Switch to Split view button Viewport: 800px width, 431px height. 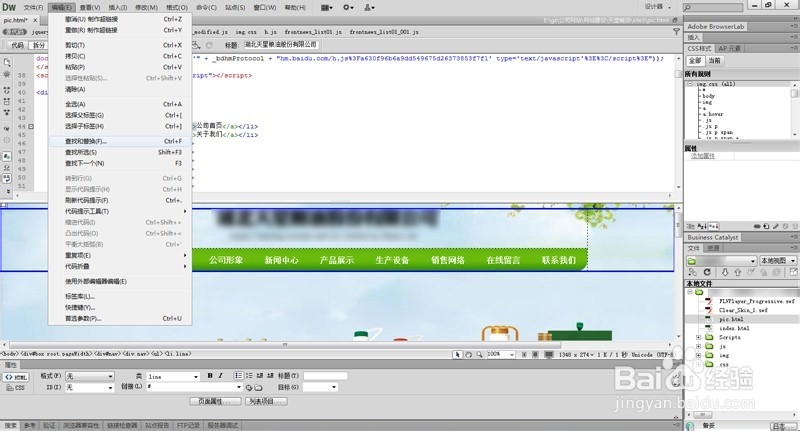38,45
